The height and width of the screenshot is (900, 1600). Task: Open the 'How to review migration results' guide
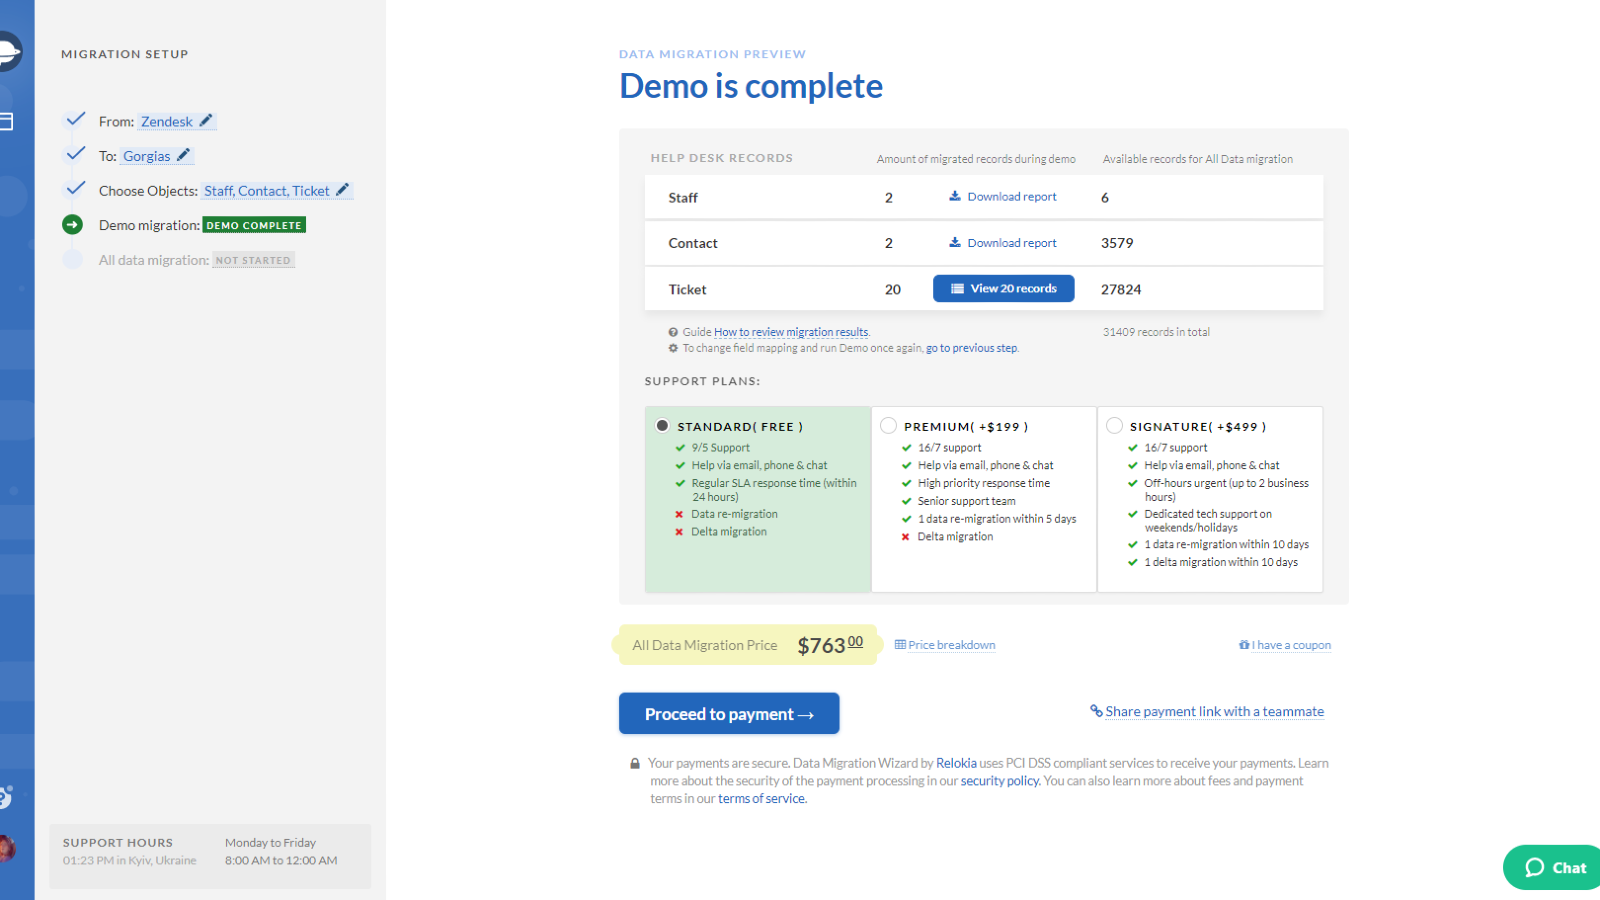[790, 331]
